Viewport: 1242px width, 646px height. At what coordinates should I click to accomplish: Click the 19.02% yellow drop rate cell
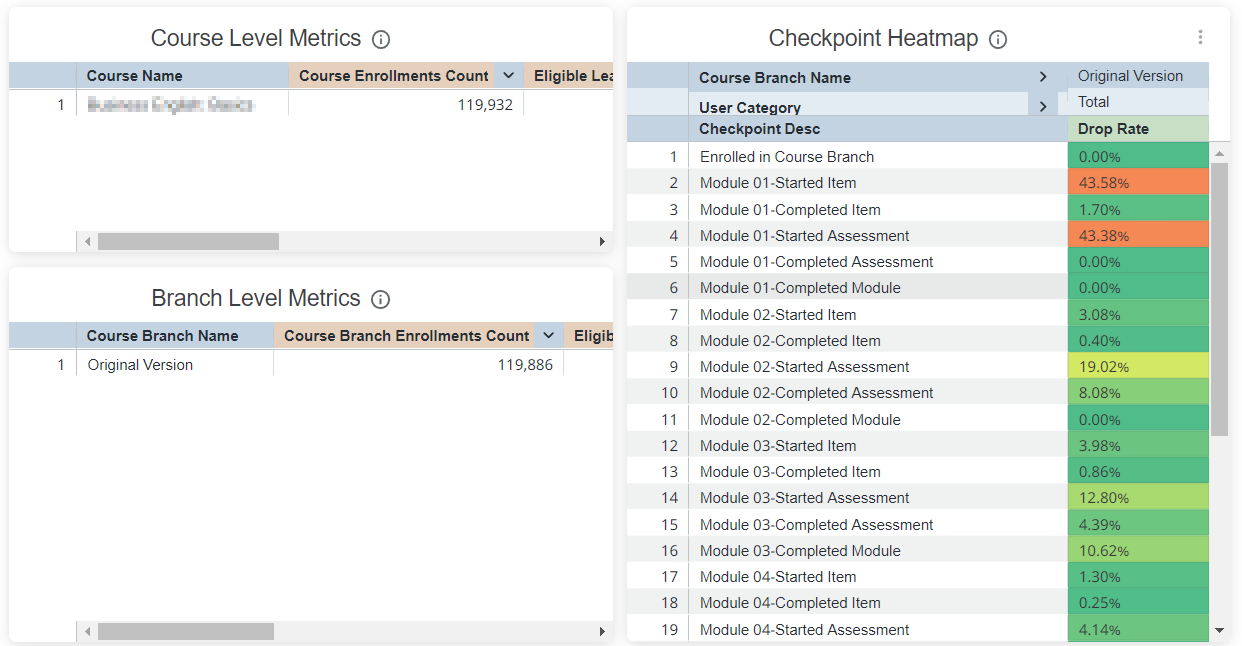1138,366
